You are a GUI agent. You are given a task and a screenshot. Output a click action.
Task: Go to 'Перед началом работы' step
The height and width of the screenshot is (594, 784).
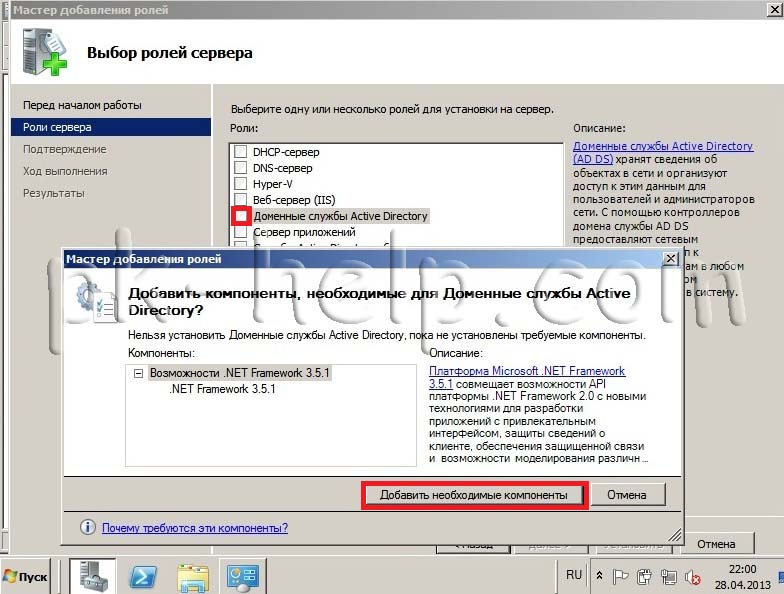82,105
